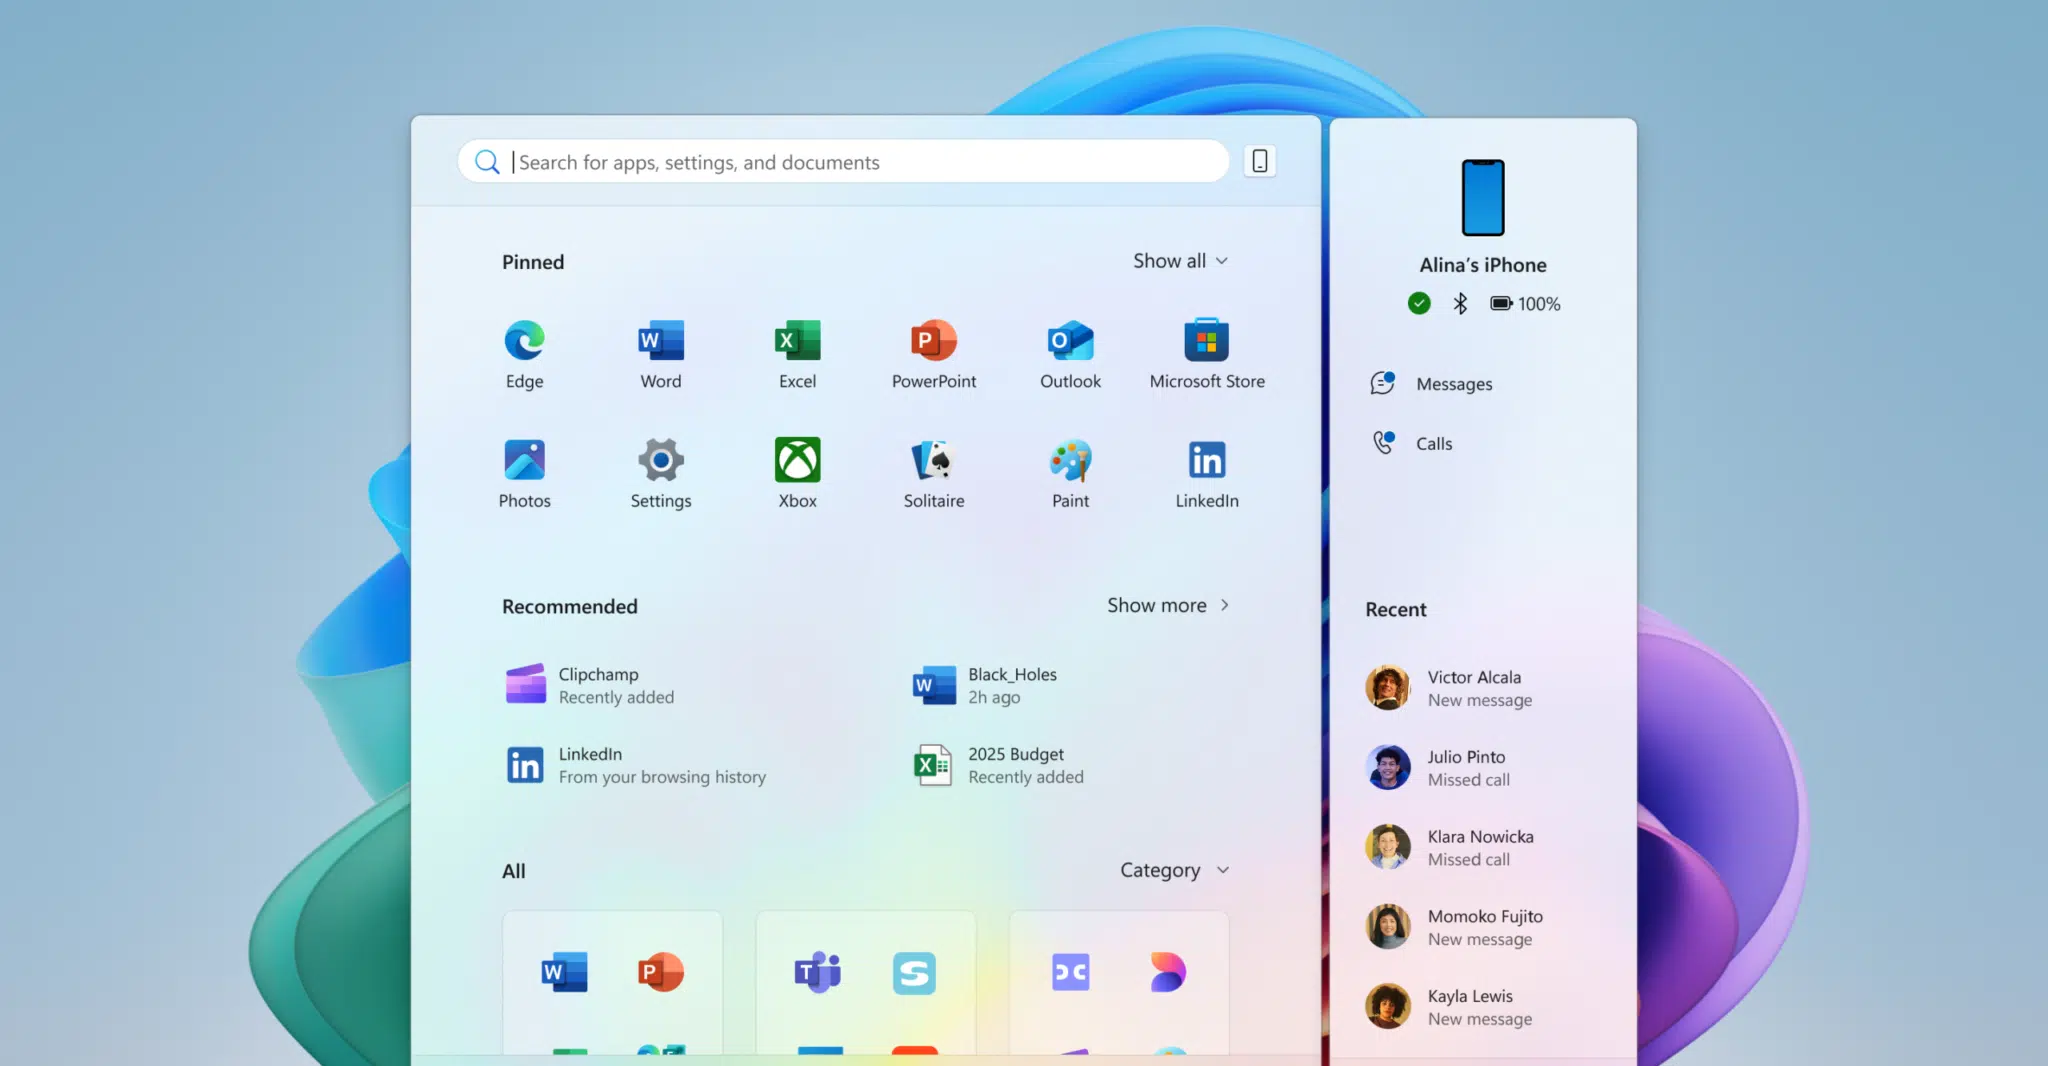Image resolution: width=2048 pixels, height=1066 pixels.
Task: Click Victor Alcala's contact avatar
Action: (1388, 688)
